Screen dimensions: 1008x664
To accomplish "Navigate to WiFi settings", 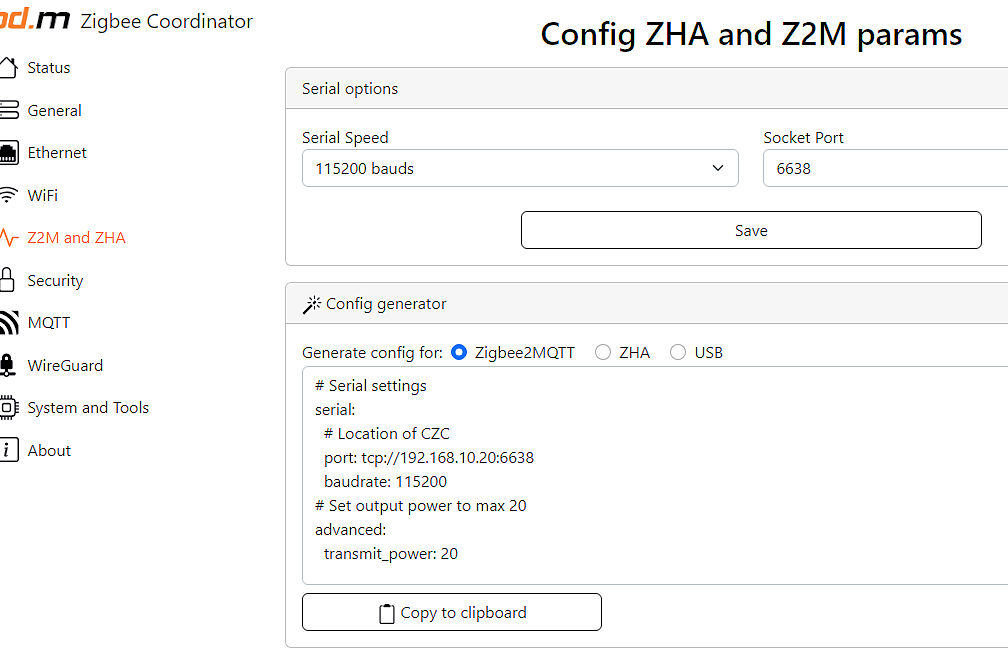I will [42, 195].
